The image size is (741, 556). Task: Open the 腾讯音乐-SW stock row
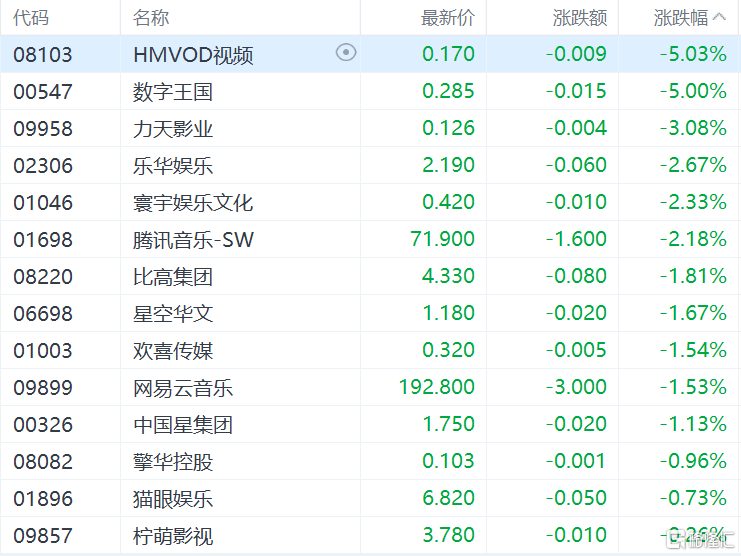tap(192, 239)
